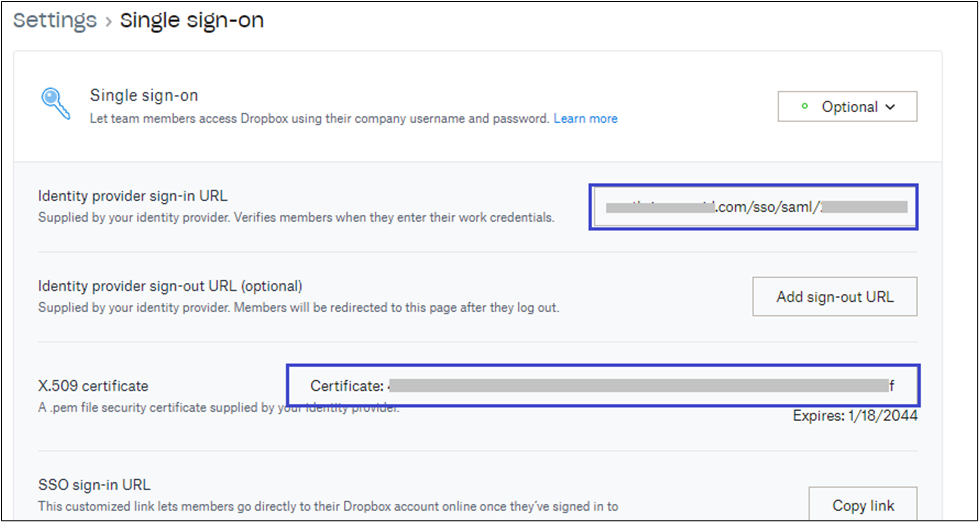The height and width of the screenshot is (522, 979).
Task: Click the Identity provider sign-in URL label
Action: [x=140, y=196]
